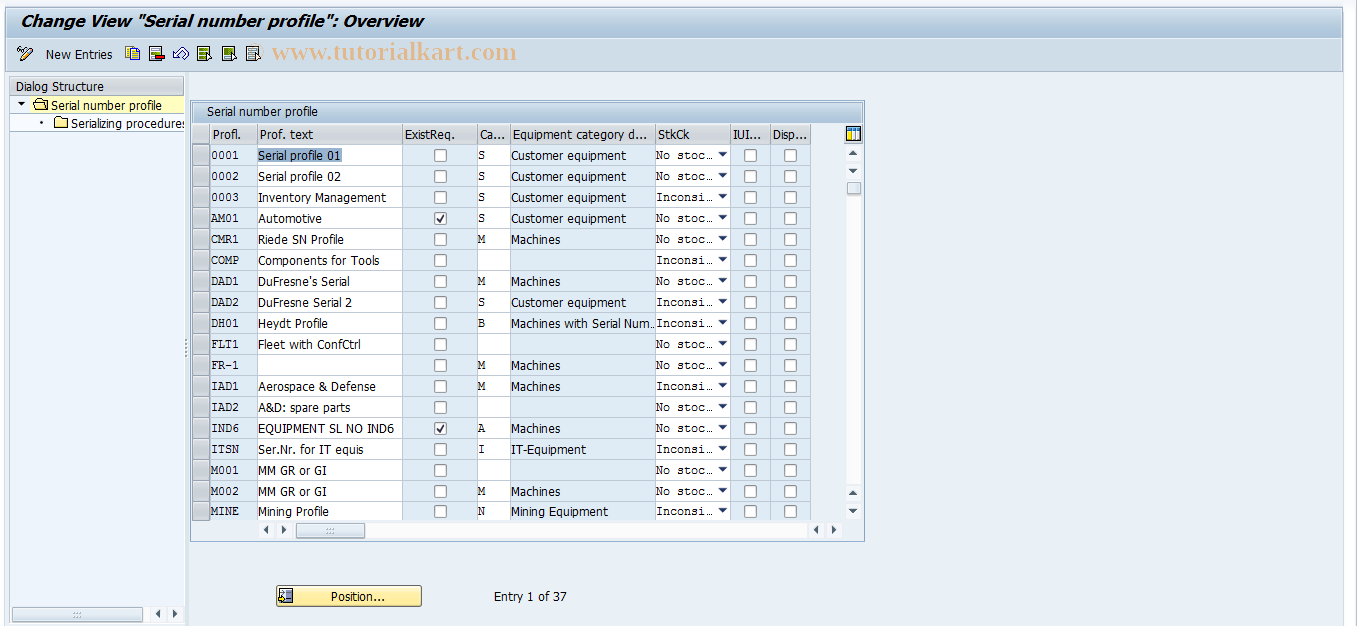Image resolution: width=1357 pixels, height=626 pixels.
Task: Click the row selector for profile COMP
Action: pyautogui.click(x=201, y=260)
